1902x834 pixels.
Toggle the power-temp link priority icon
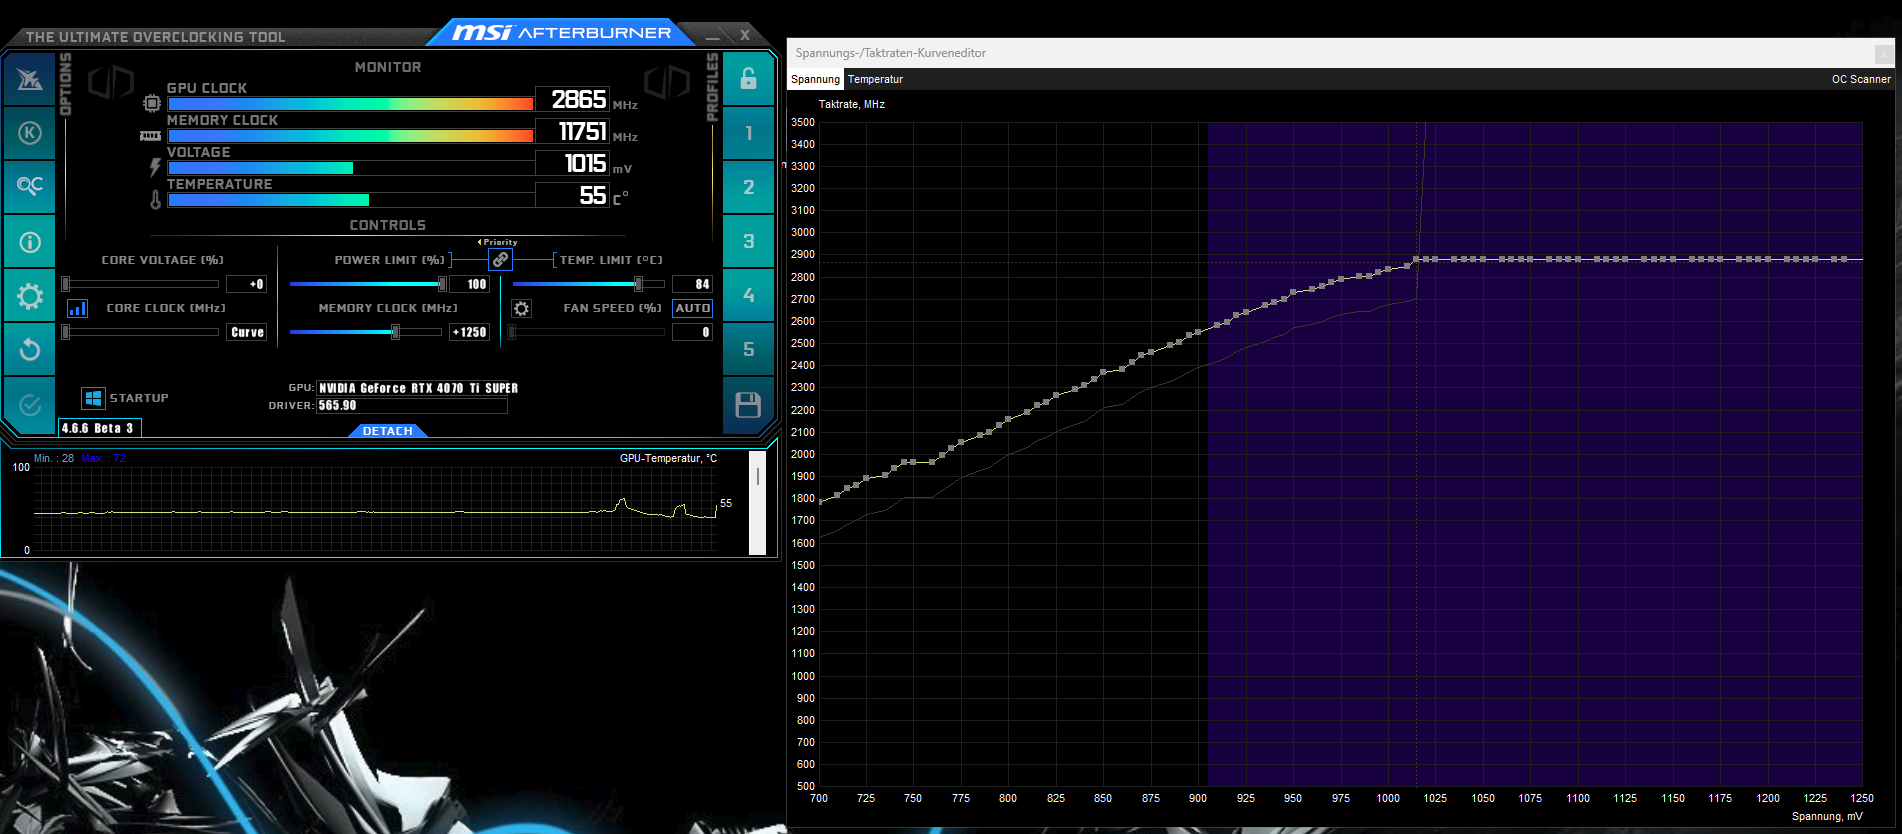pyautogui.click(x=500, y=259)
